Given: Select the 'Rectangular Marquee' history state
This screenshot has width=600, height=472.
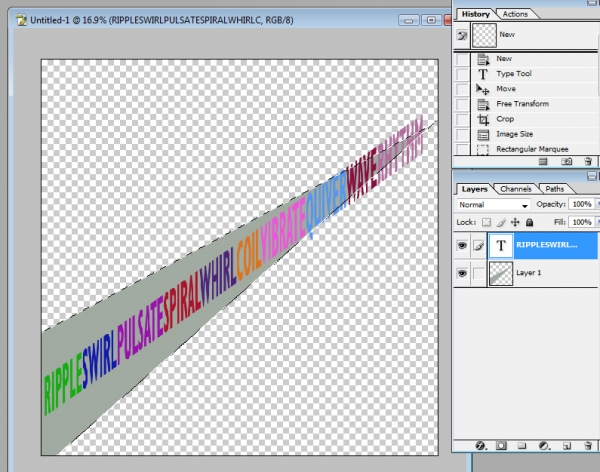Looking at the screenshot, I should [535, 149].
